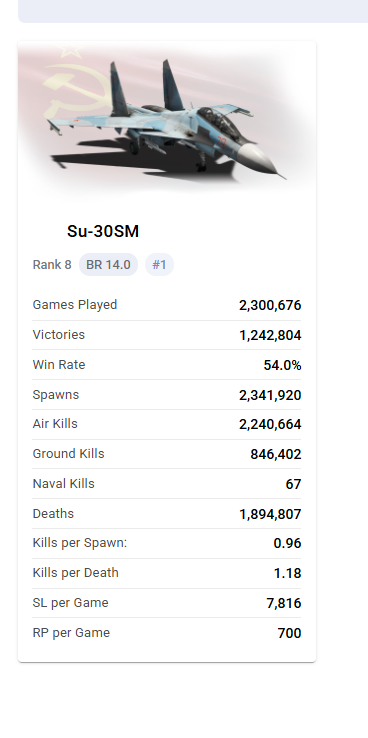Click the Spawns stat label
The width and height of the screenshot is (368, 738).
click(x=56, y=394)
